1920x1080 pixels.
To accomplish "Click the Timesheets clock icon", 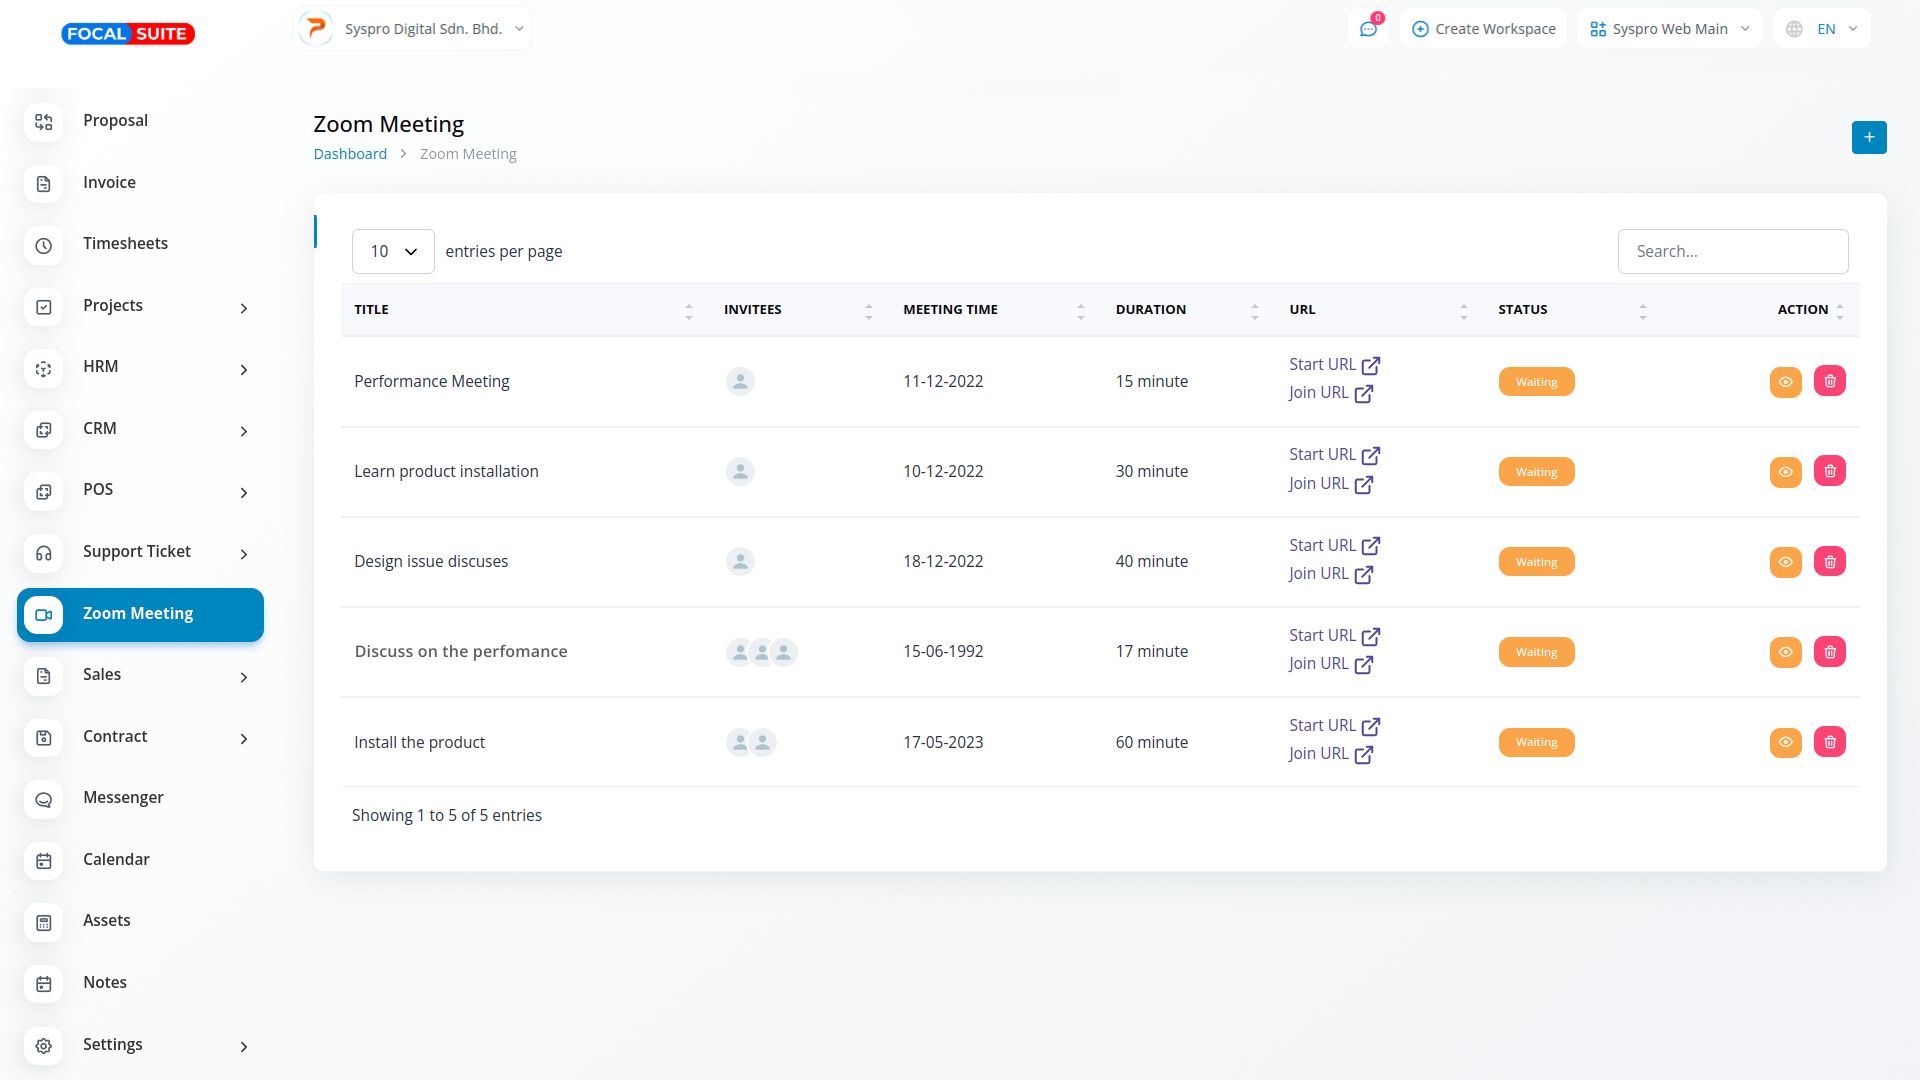I will click(x=44, y=245).
